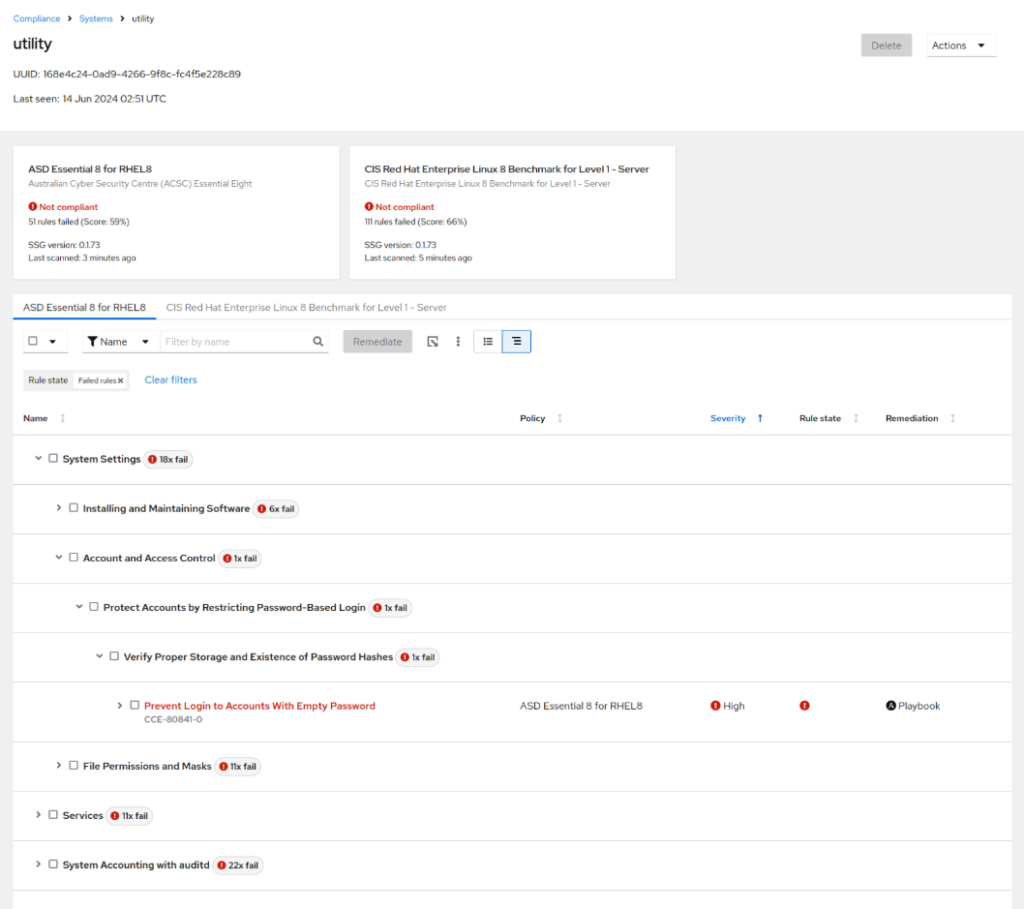The image size is (1024, 909).
Task: Open the kebab menu in the toolbar
Action: 458,342
